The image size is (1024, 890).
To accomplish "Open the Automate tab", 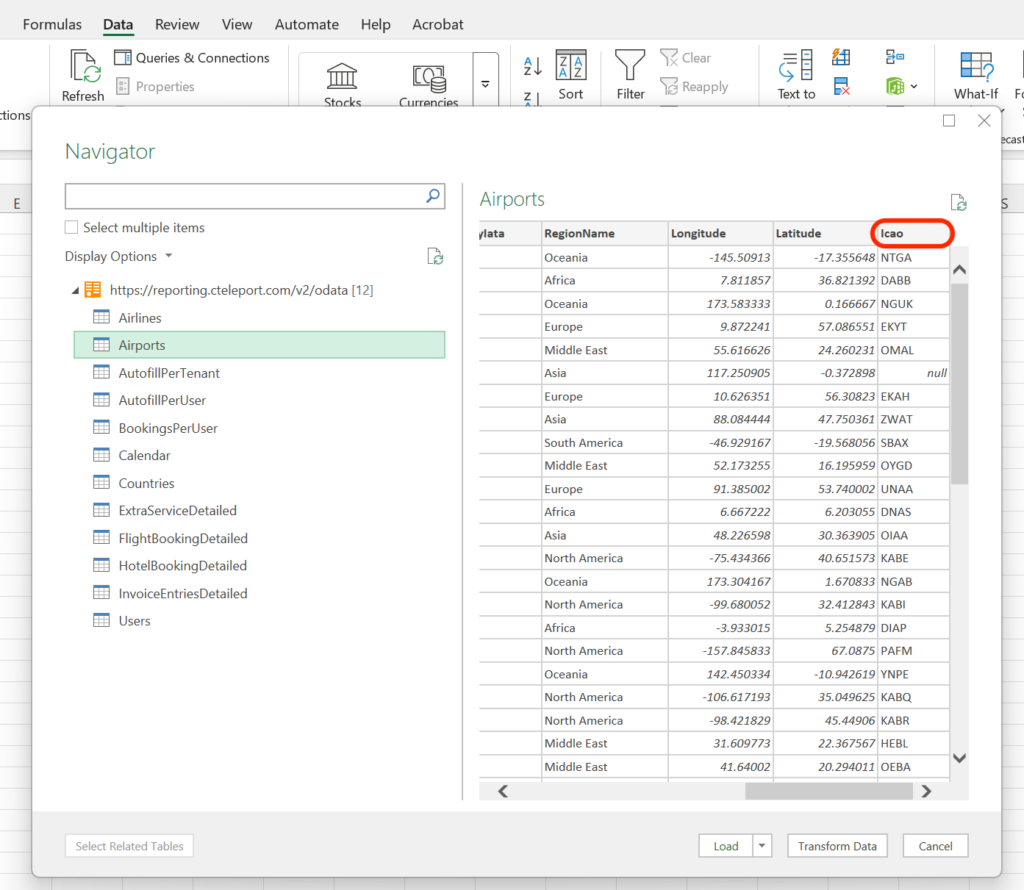I will (x=306, y=25).
